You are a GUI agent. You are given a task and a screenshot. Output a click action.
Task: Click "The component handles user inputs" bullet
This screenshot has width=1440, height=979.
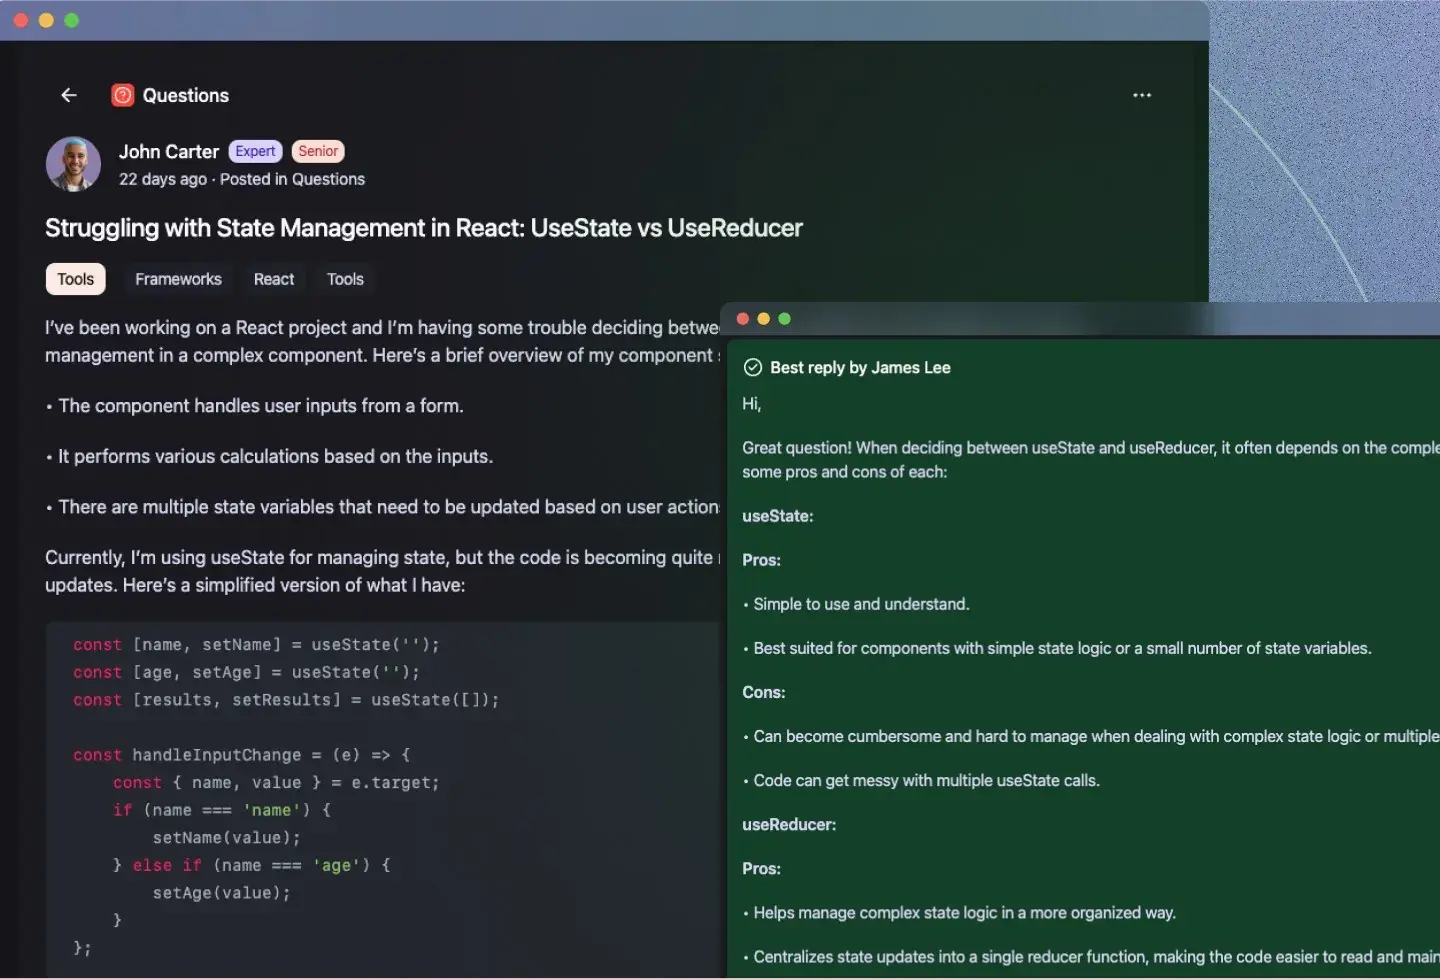pyautogui.click(x=255, y=406)
